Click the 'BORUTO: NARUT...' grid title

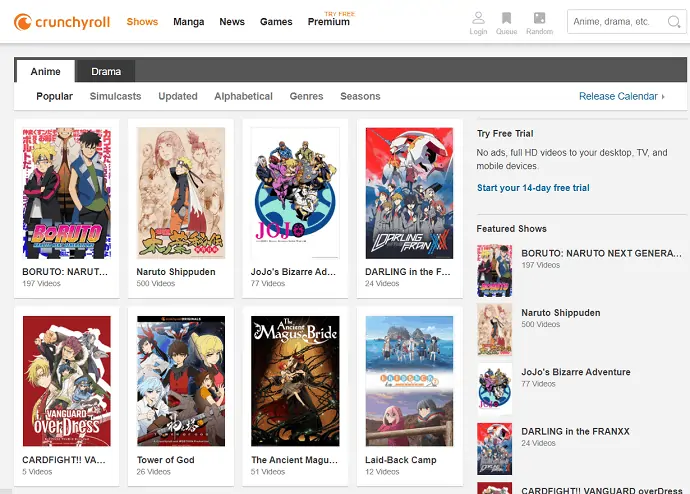click(x=65, y=272)
